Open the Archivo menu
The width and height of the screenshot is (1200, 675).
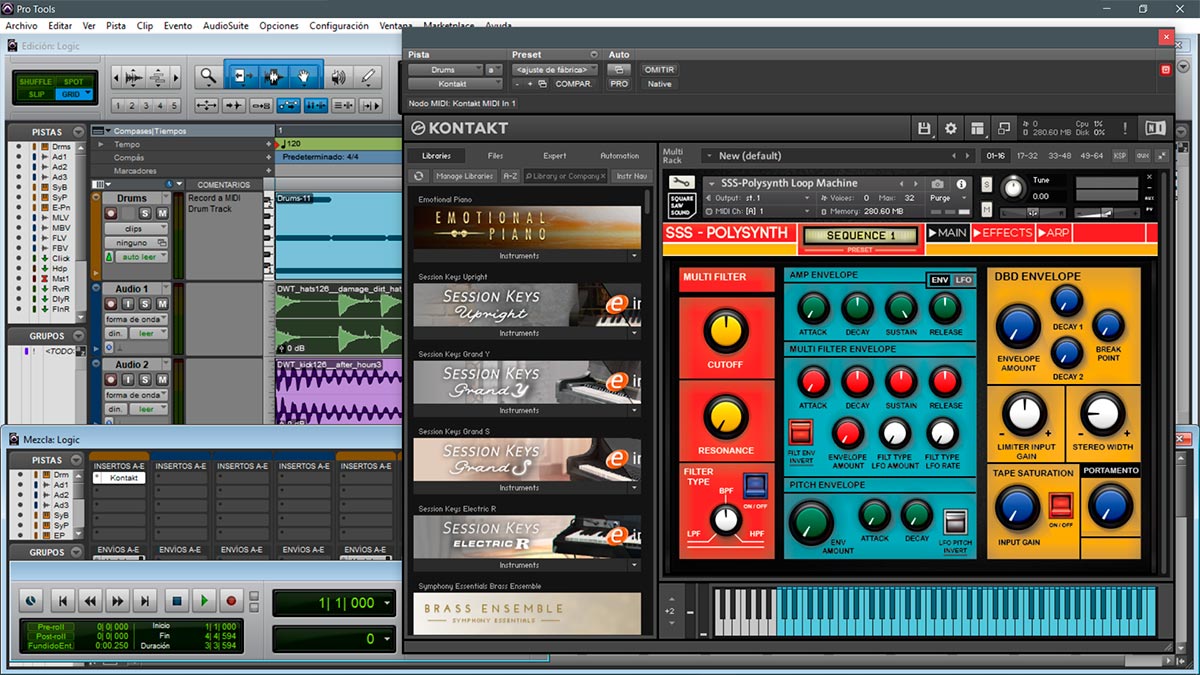point(21,26)
